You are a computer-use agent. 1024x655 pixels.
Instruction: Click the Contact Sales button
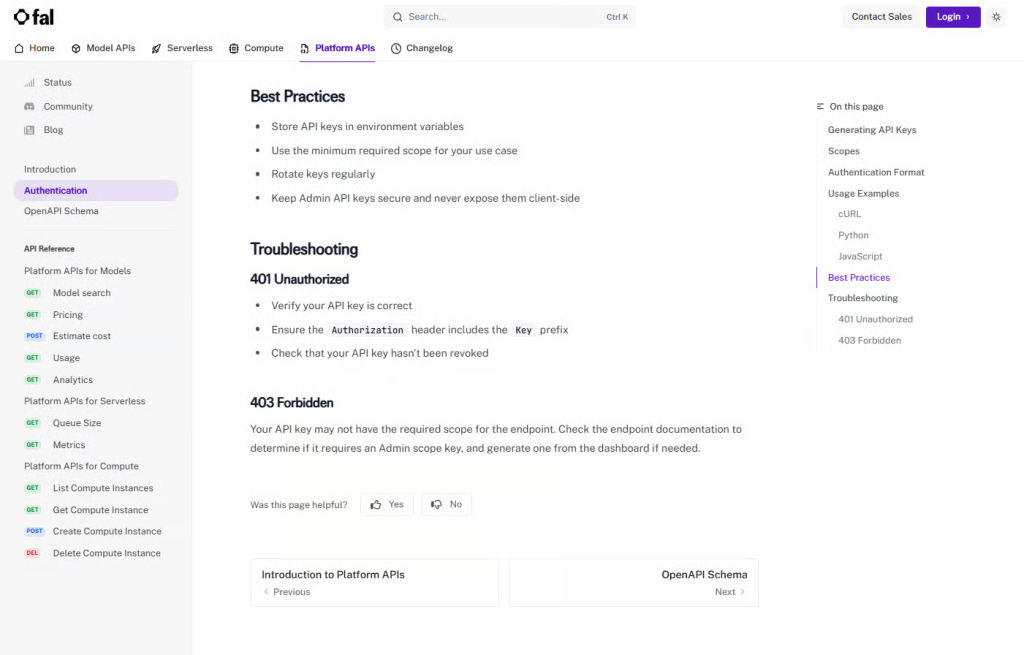(881, 17)
